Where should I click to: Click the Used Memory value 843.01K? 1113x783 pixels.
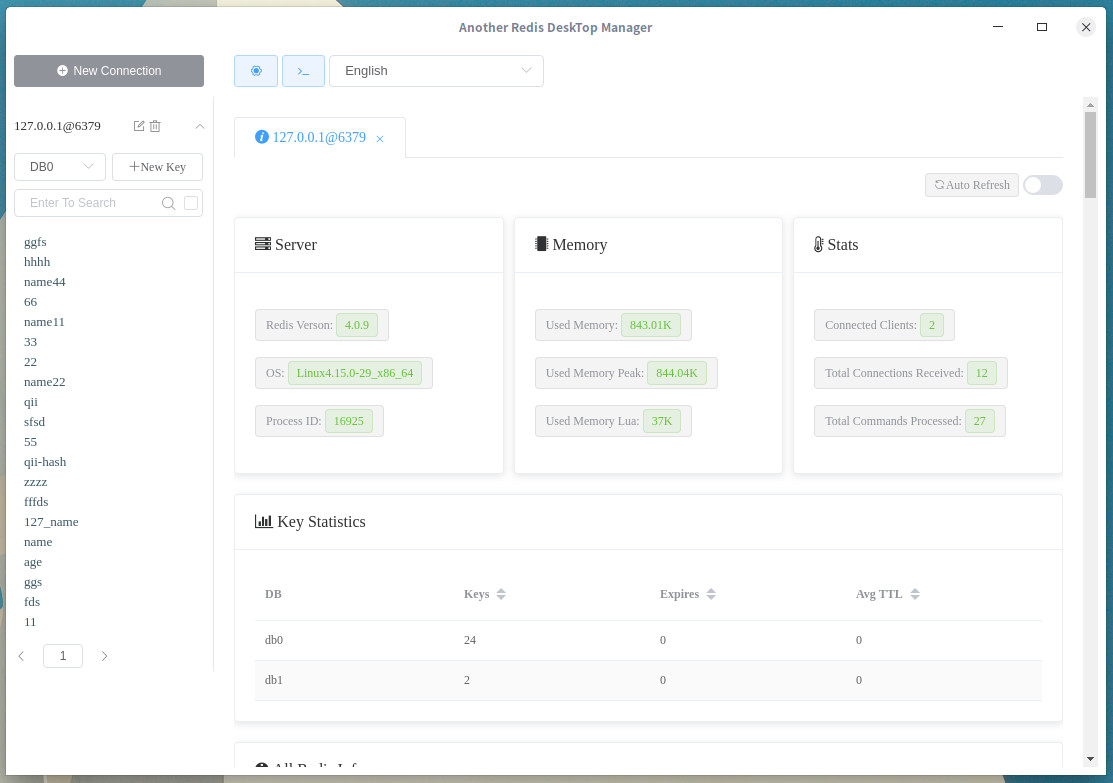tap(650, 325)
